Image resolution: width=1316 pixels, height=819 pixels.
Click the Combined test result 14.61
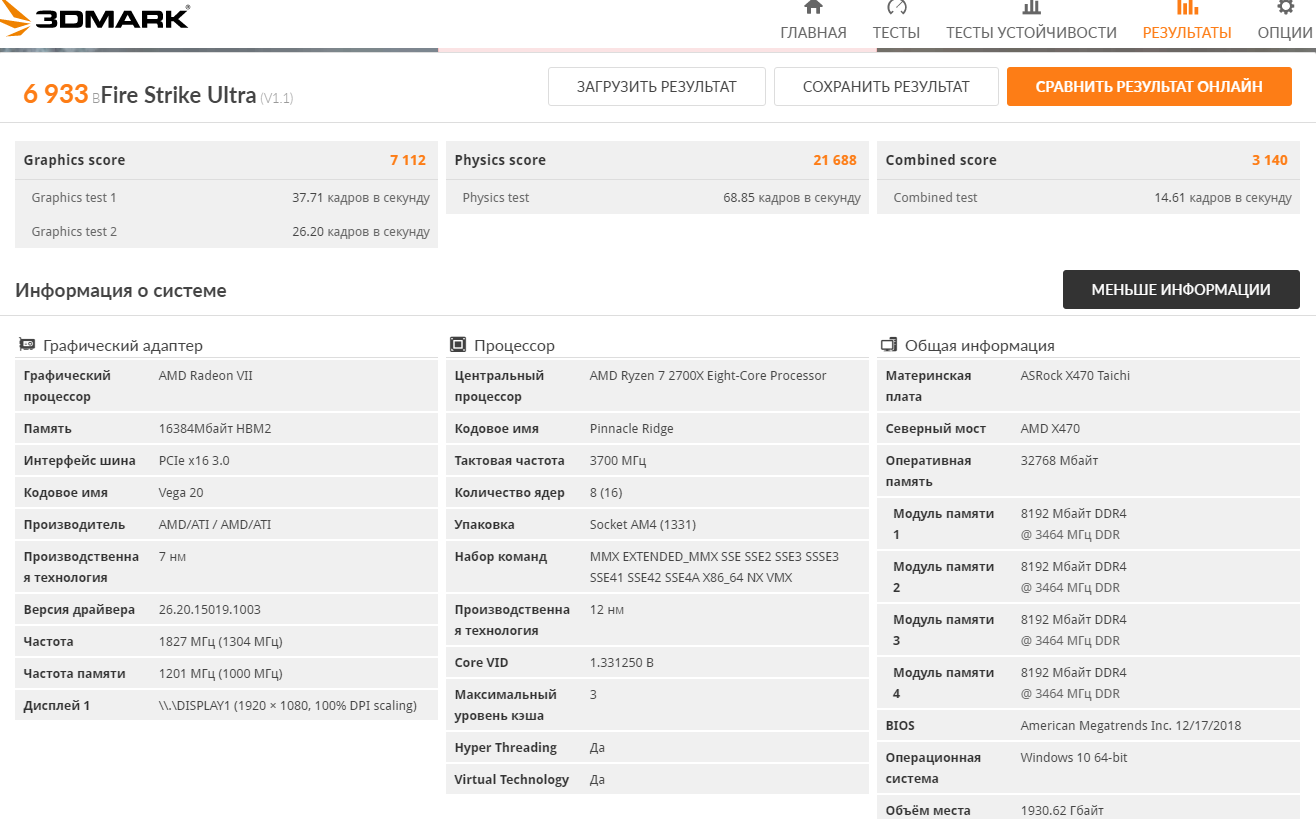click(1223, 198)
